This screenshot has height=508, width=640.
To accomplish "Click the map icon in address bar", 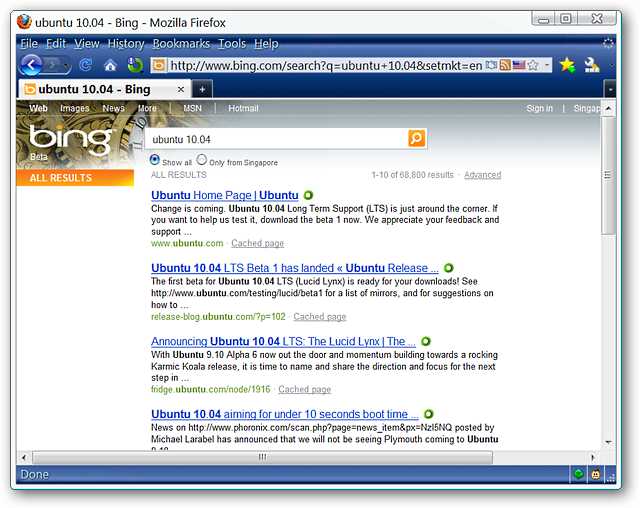I will (x=491, y=65).
